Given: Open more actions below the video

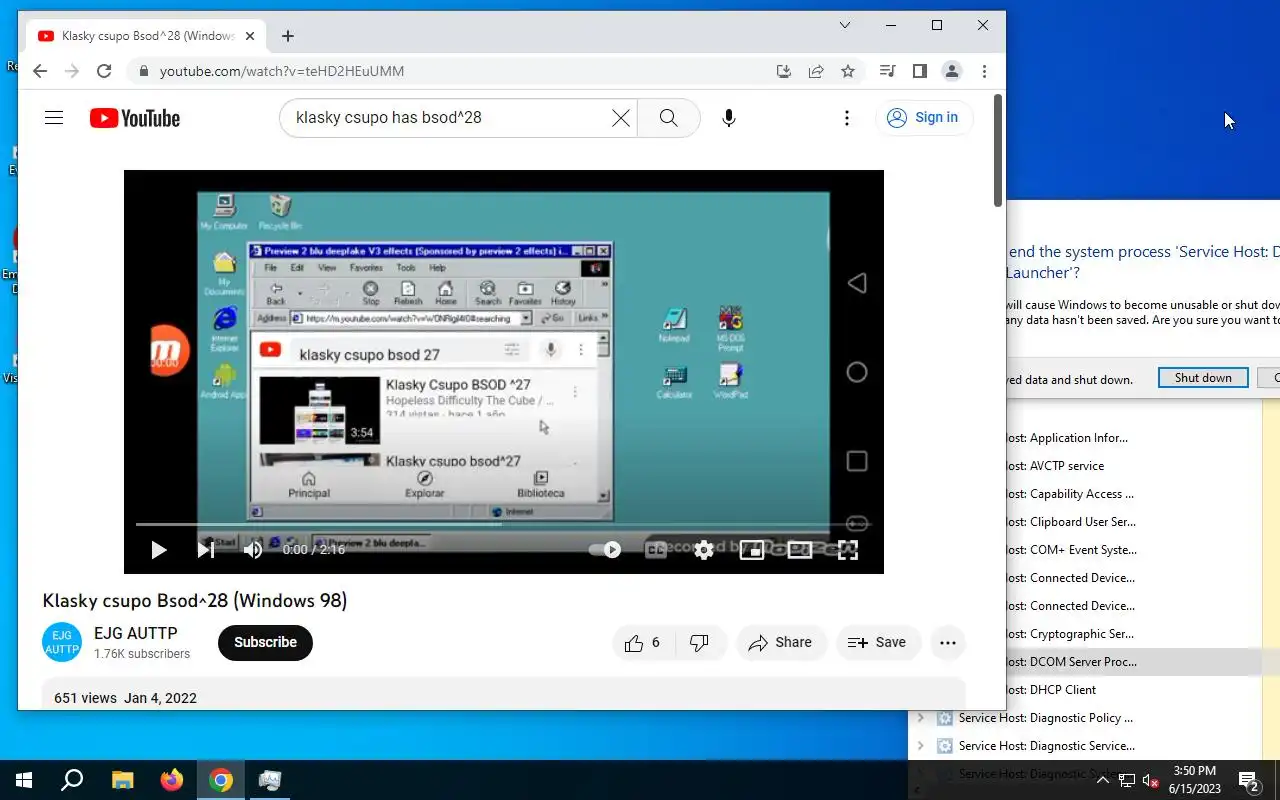Looking at the screenshot, I should (x=948, y=643).
